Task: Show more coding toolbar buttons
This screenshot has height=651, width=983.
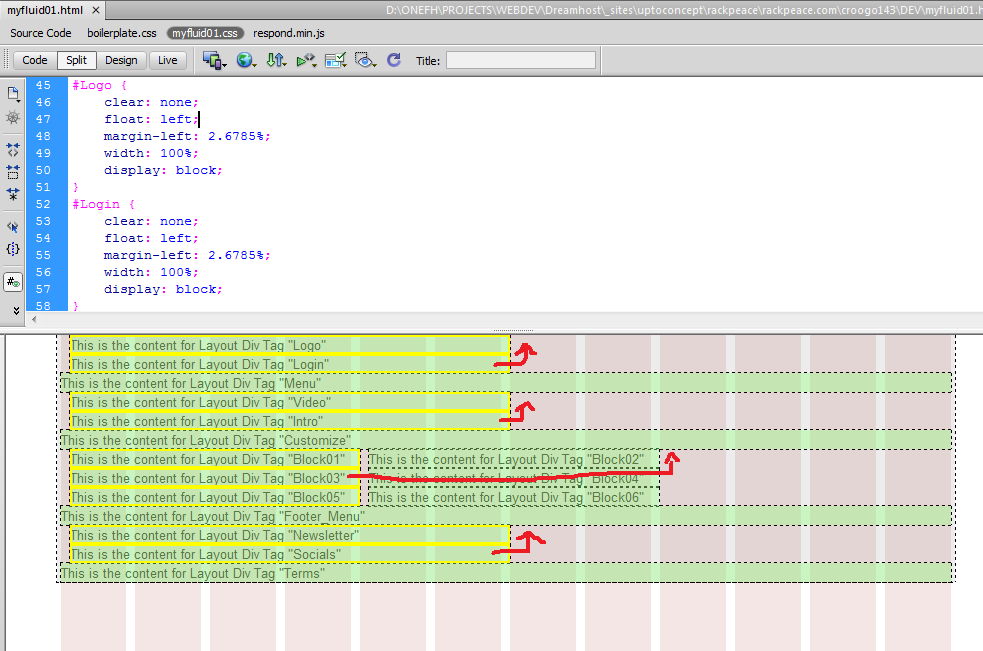Action: [16, 310]
